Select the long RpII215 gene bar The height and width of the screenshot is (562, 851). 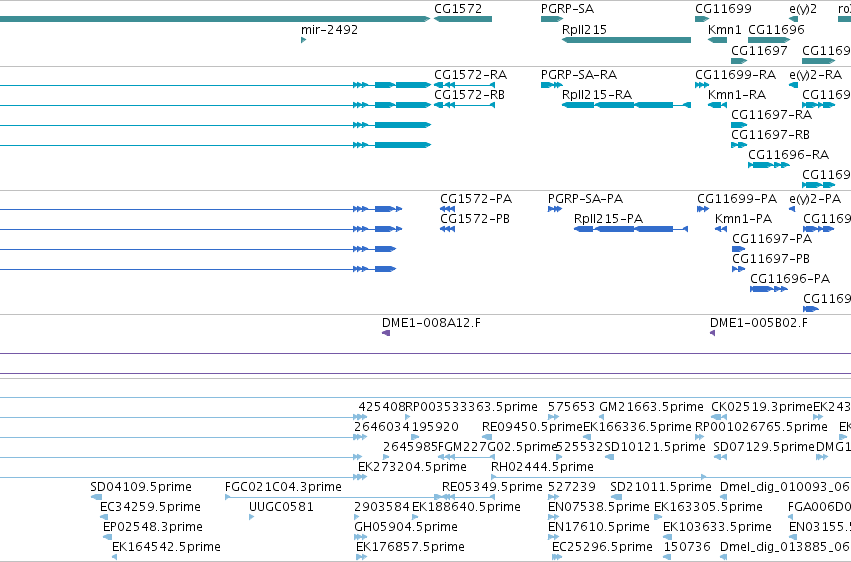(626, 40)
